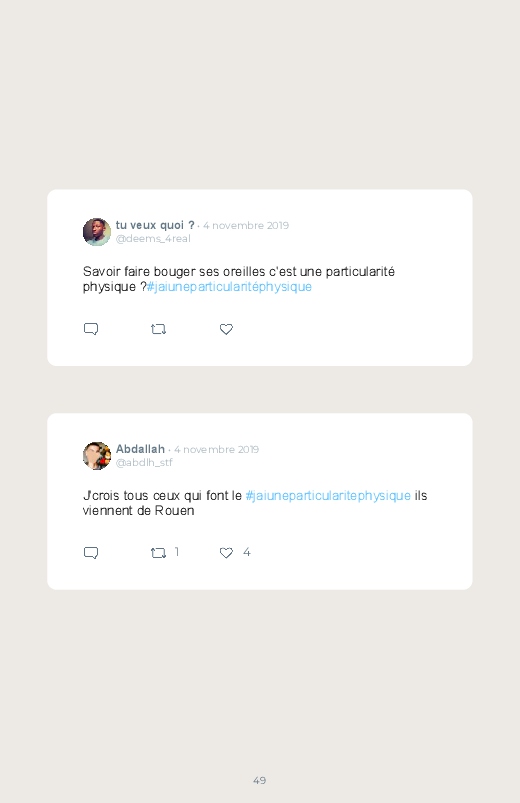
Task: Retweet Abdallah's tweet with one retweet
Action: (158, 553)
